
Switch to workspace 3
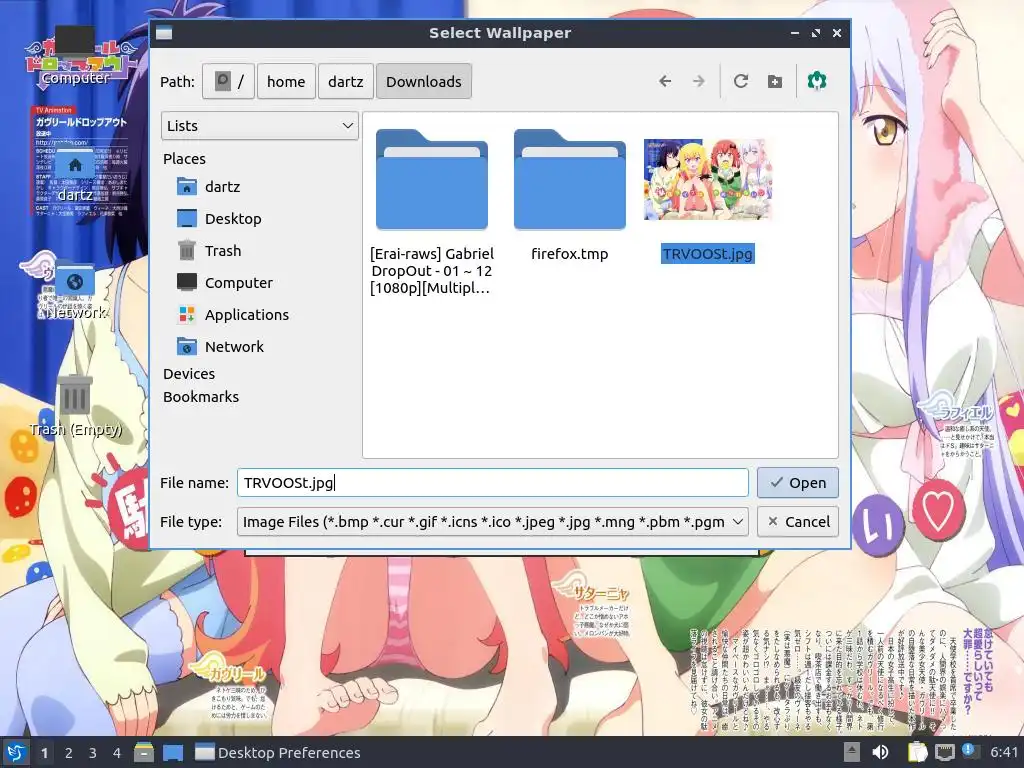coord(93,752)
